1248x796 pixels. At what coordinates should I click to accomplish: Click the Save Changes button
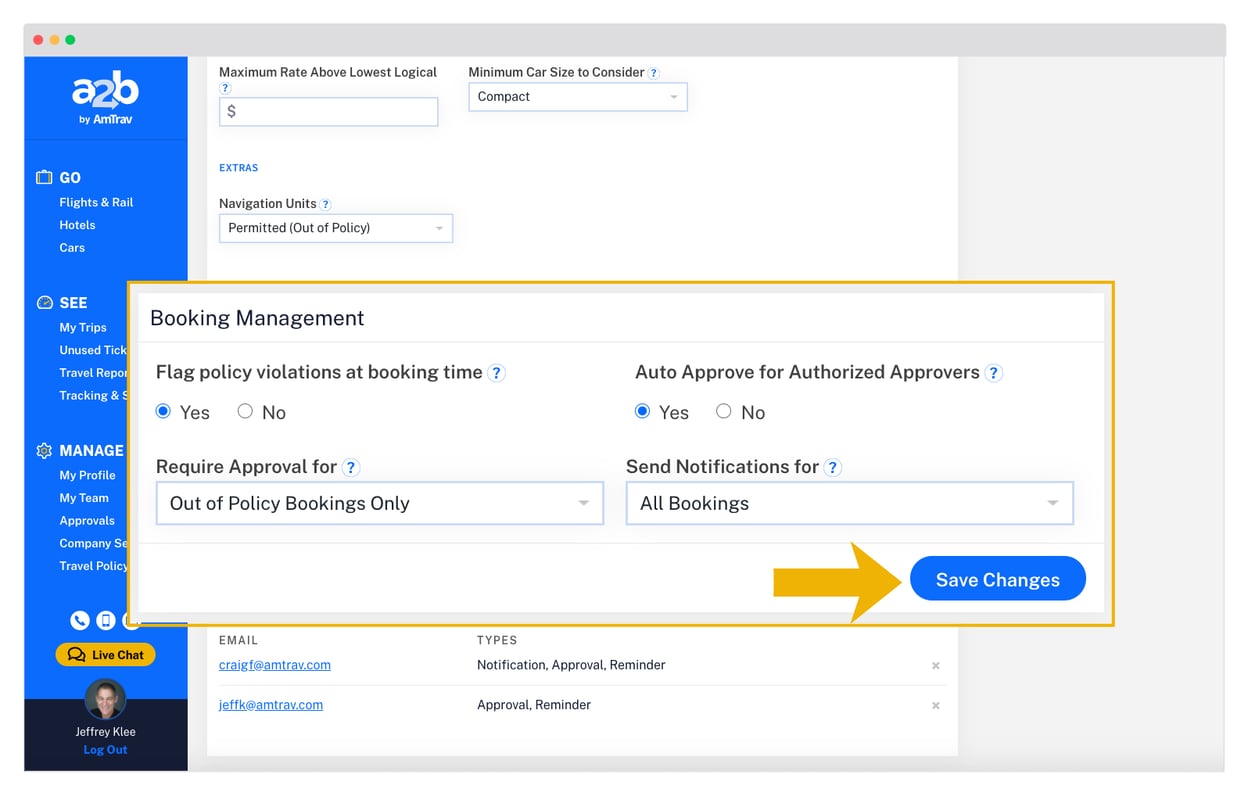[x=997, y=579]
